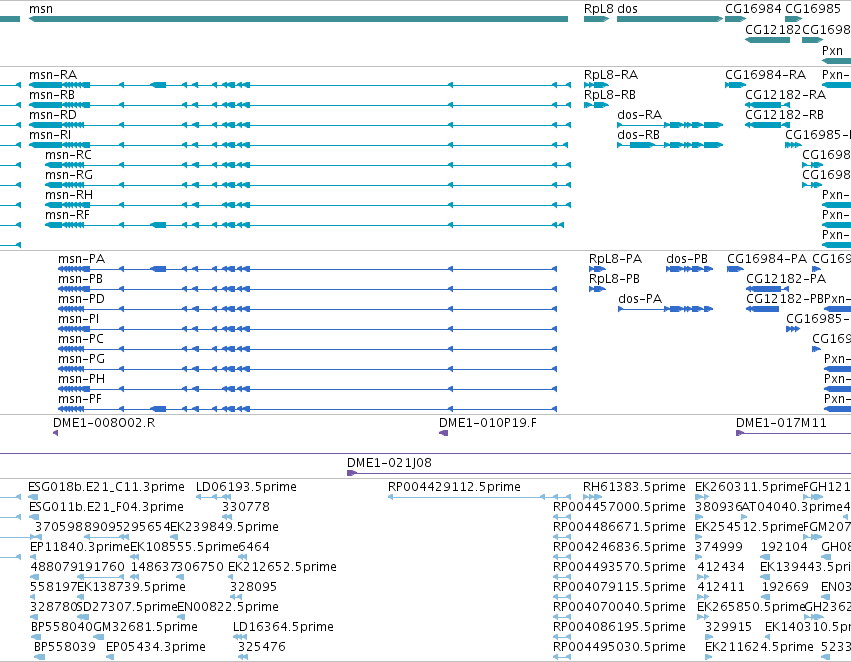851x662 pixels.
Task: Open the CG16984-PA protein feature
Action: 735,269
